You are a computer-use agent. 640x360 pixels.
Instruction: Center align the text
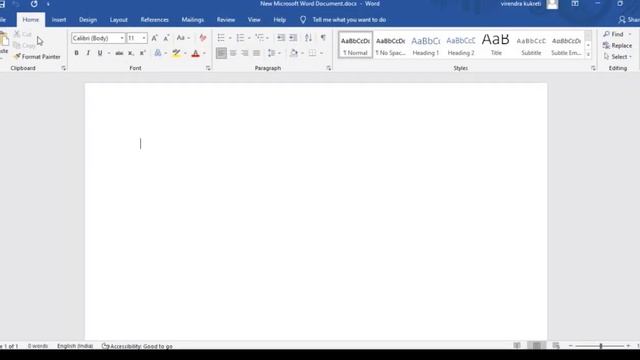233,53
